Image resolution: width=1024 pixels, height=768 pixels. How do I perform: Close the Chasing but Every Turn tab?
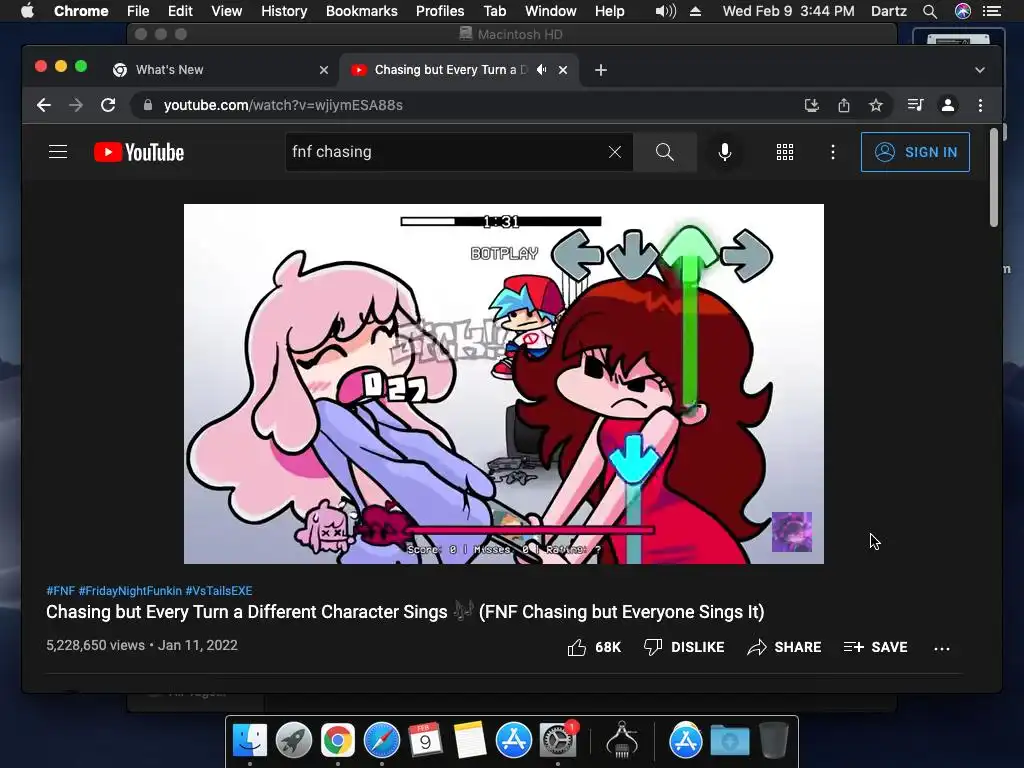pyautogui.click(x=563, y=70)
